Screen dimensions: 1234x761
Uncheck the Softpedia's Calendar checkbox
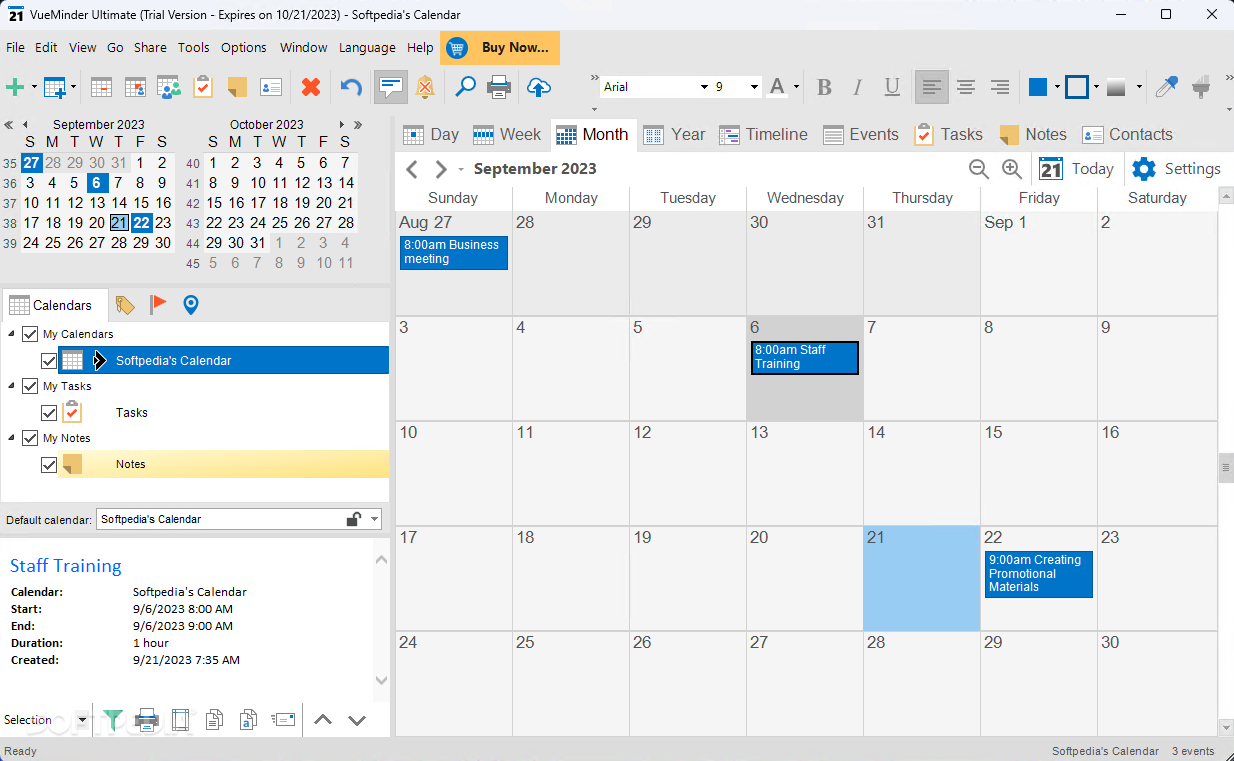[x=49, y=360]
